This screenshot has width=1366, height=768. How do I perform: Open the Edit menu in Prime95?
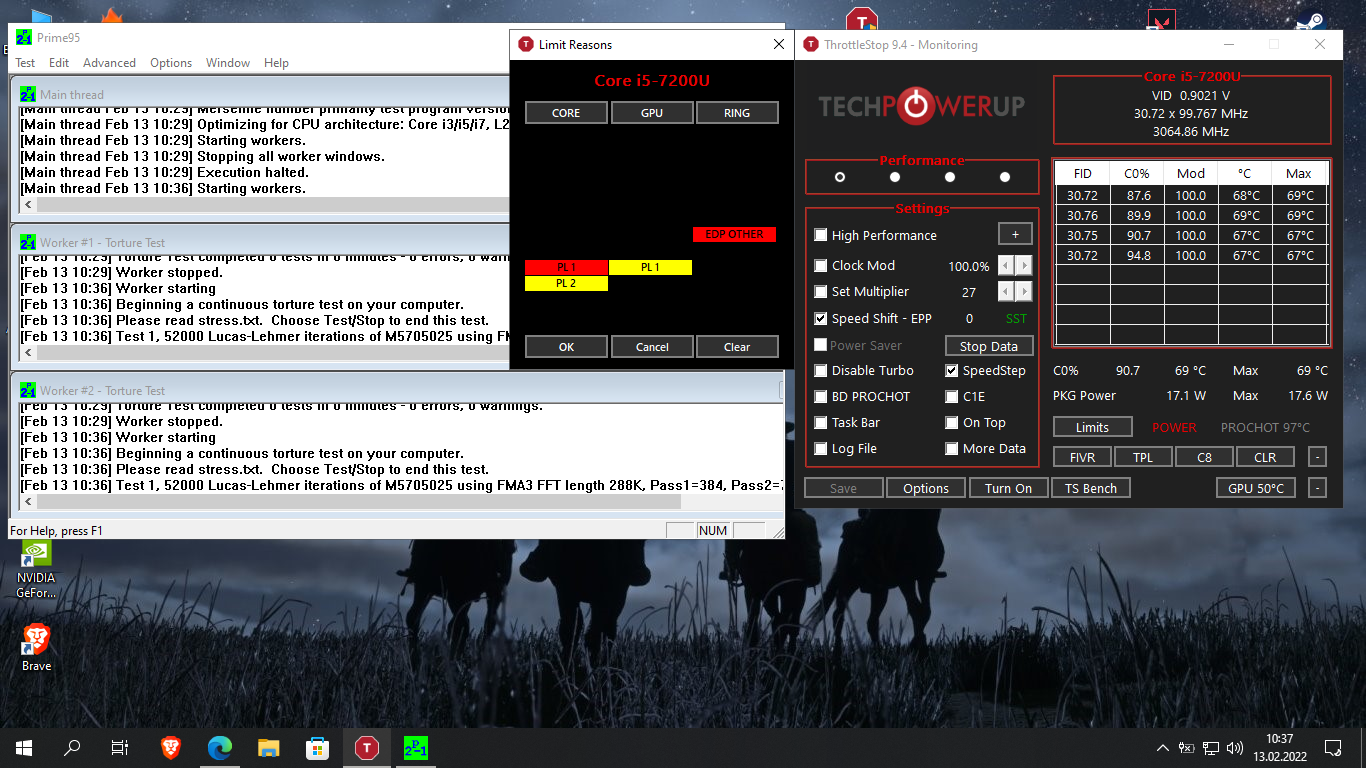[59, 63]
